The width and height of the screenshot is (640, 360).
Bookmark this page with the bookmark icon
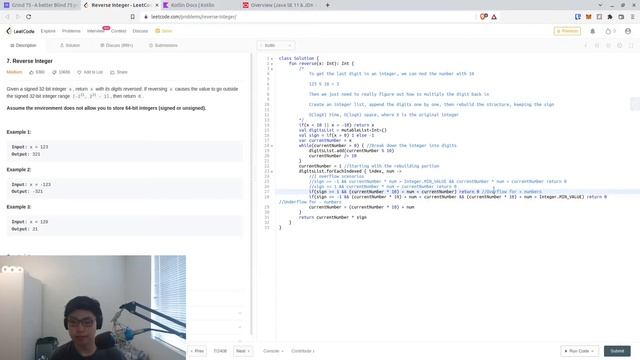click(x=133, y=17)
